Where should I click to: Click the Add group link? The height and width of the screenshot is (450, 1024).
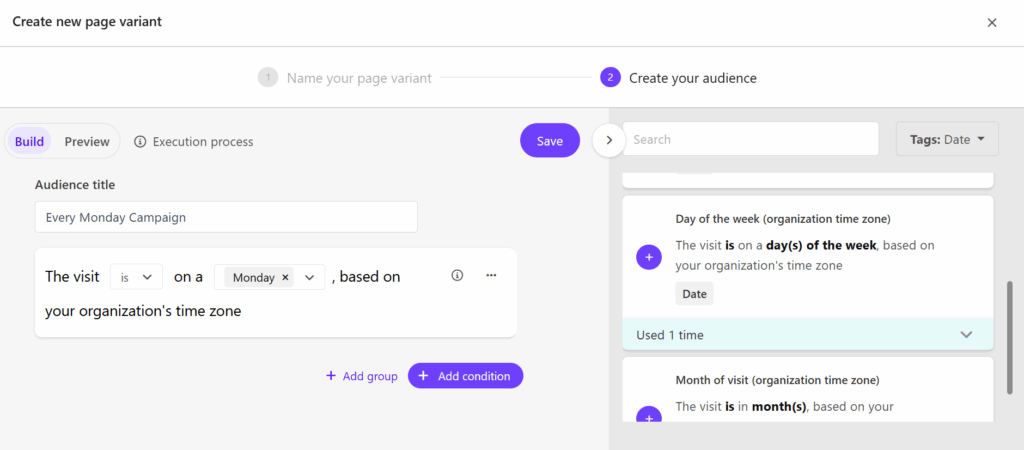[x=361, y=376]
